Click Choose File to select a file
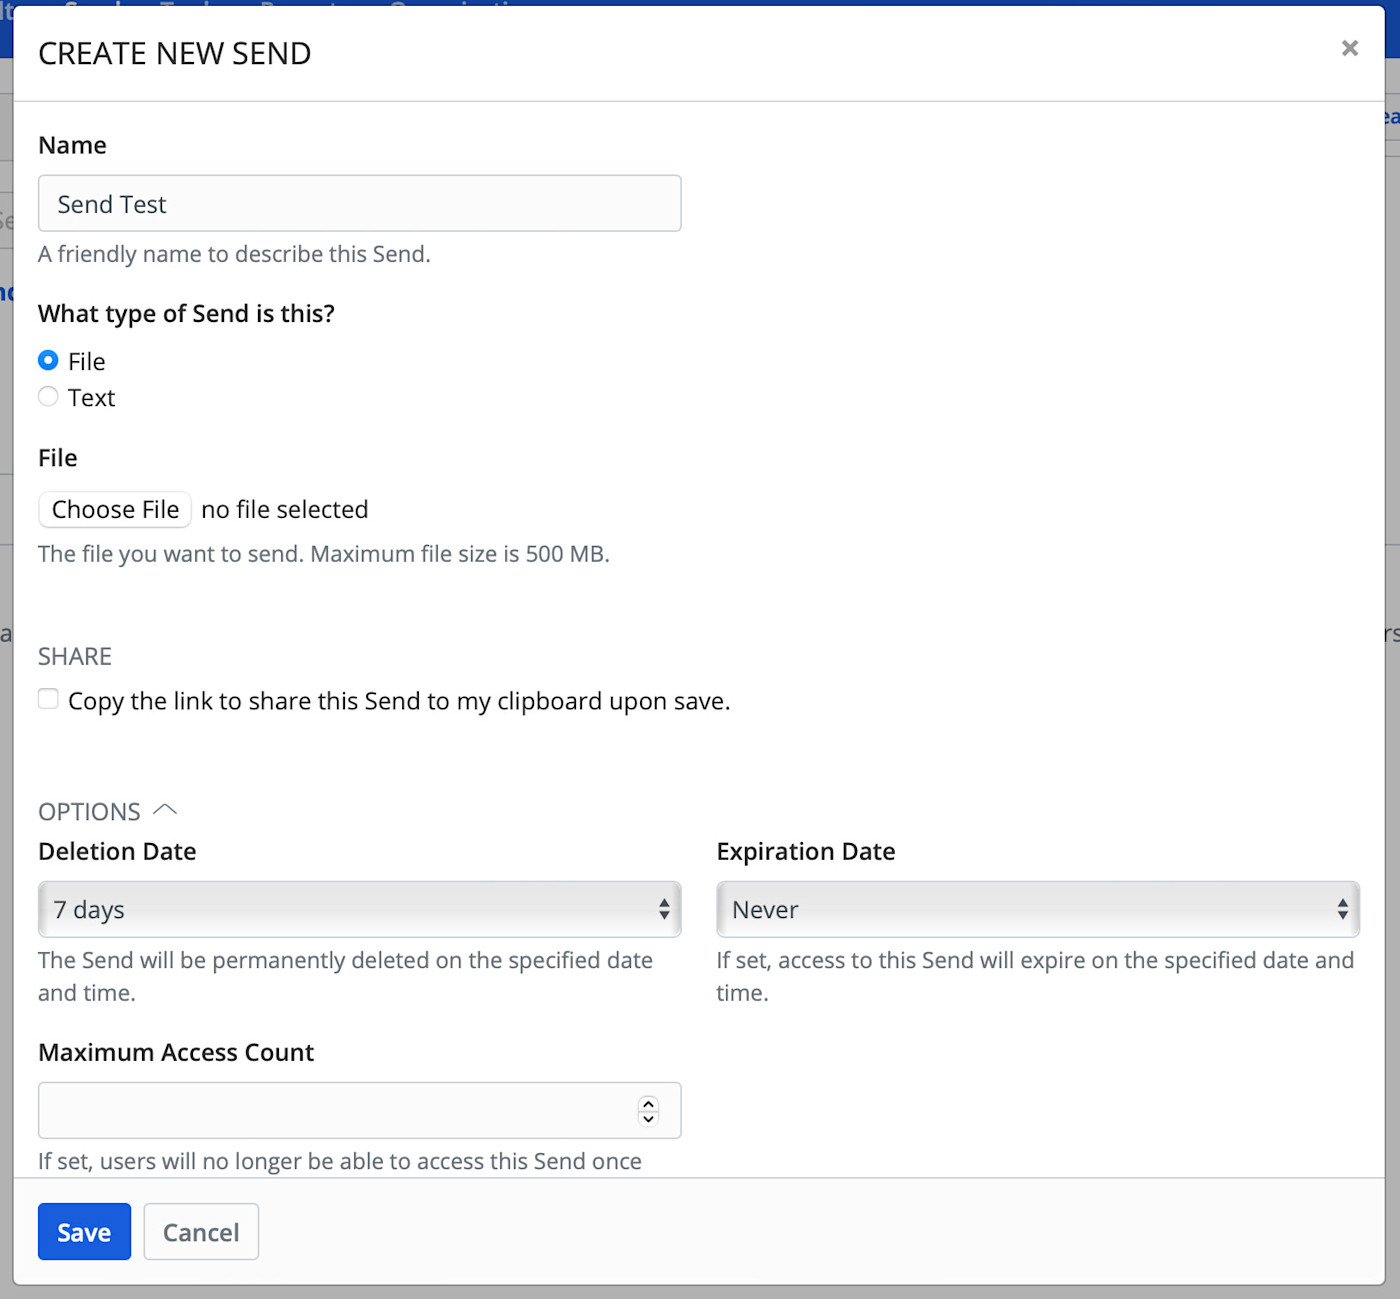The width and height of the screenshot is (1400, 1299). [114, 509]
